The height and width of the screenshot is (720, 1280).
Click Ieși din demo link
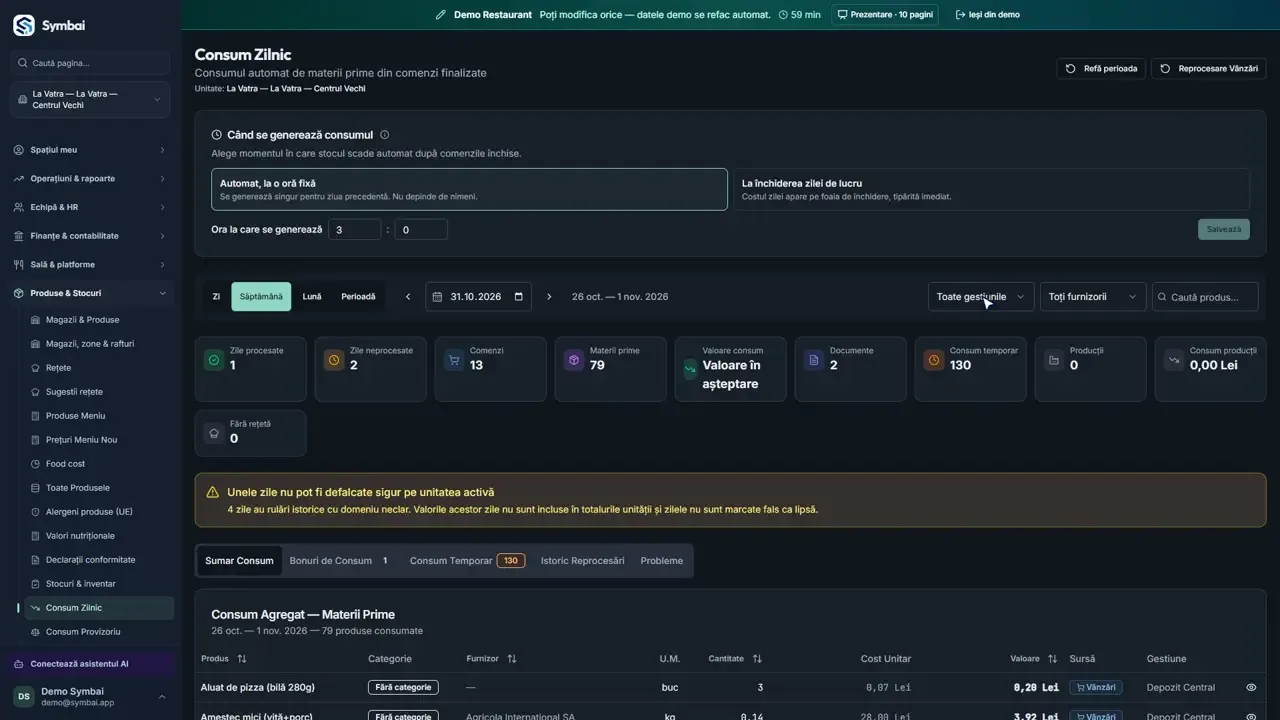point(987,15)
